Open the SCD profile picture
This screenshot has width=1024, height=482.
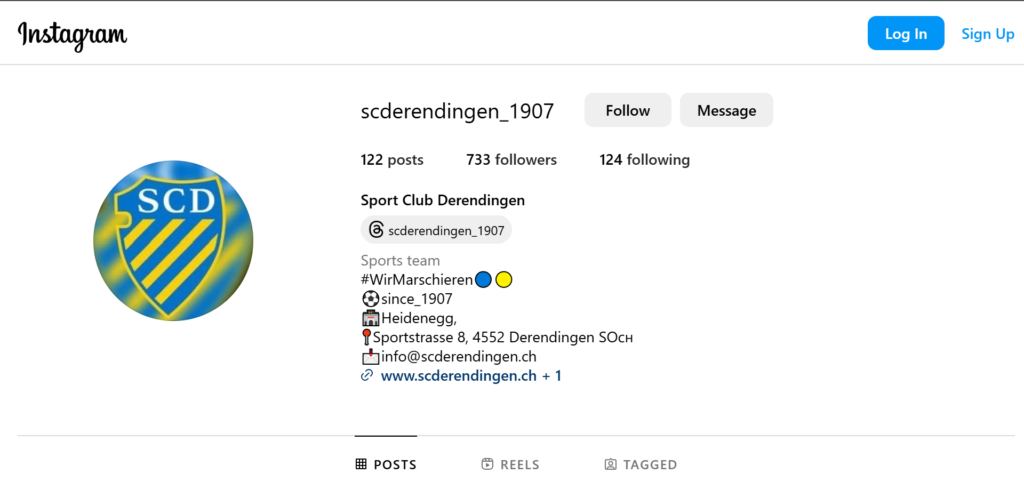tap(173, 241)
